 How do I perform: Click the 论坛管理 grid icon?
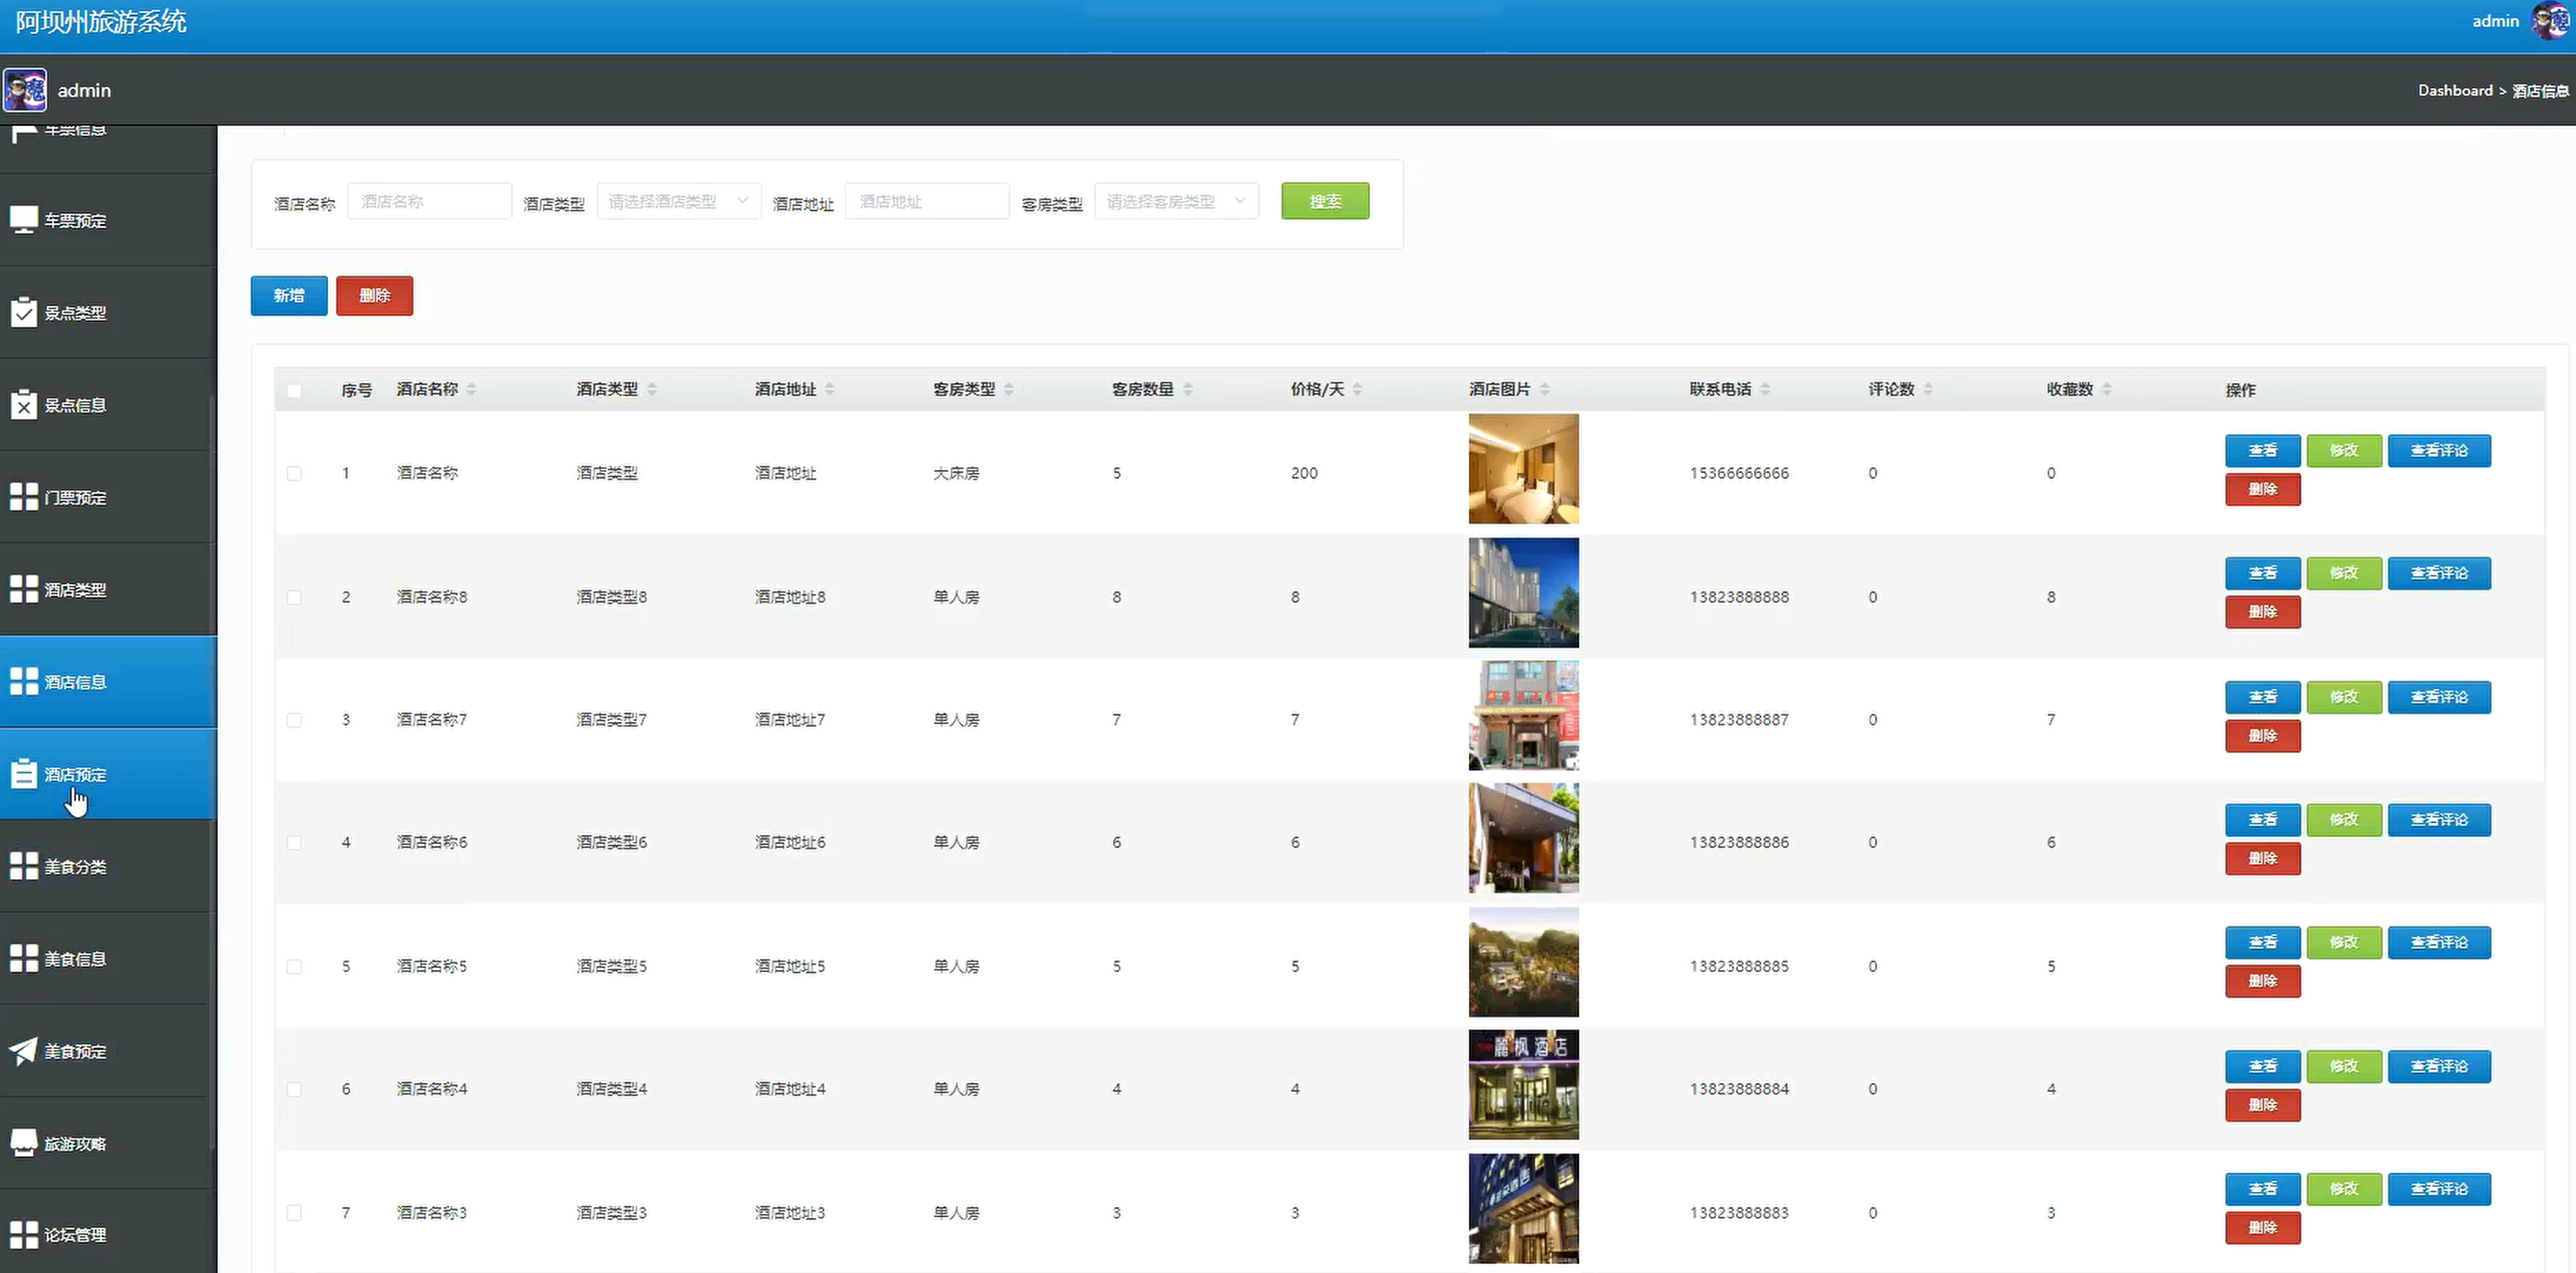coord(23,1234)
